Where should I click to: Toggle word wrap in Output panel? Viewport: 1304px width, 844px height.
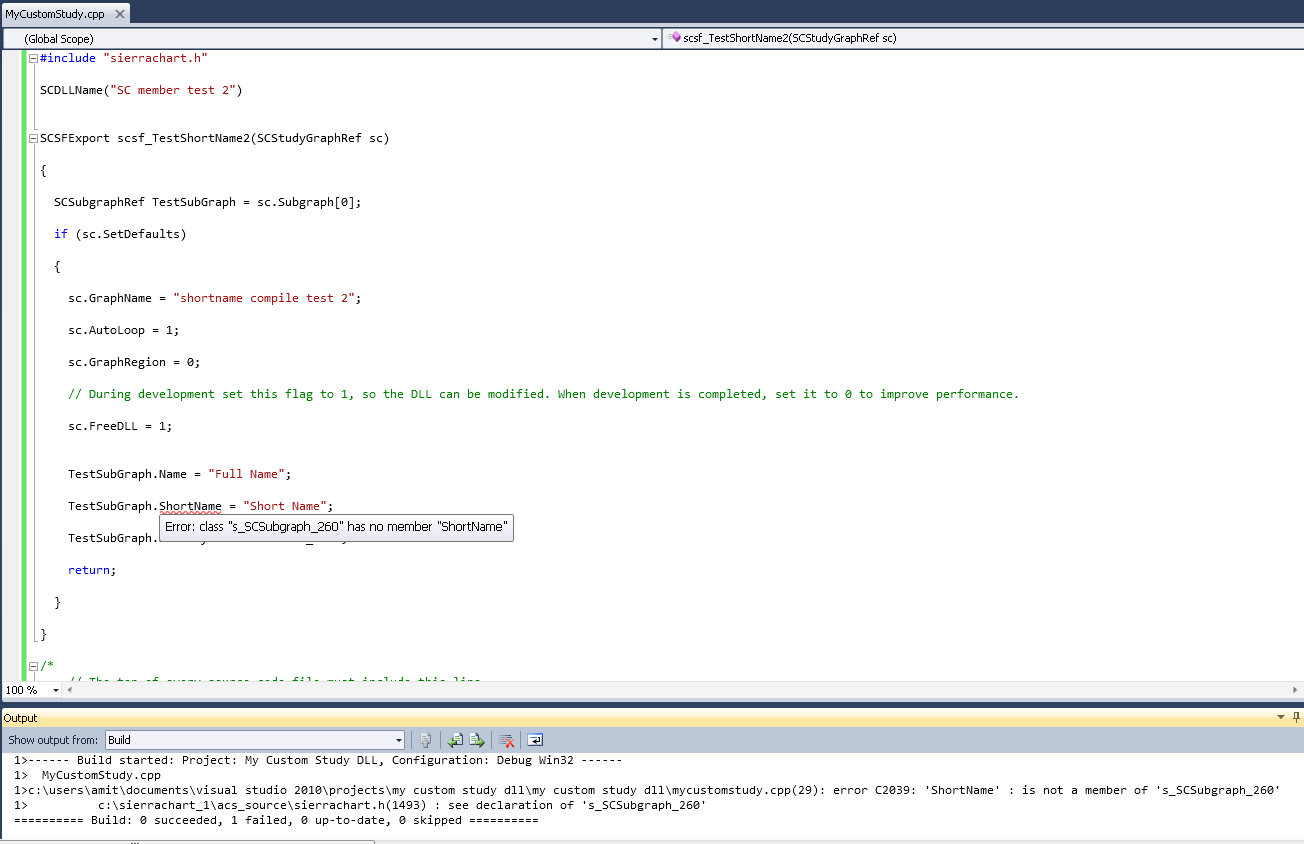[x=535, y=740]
